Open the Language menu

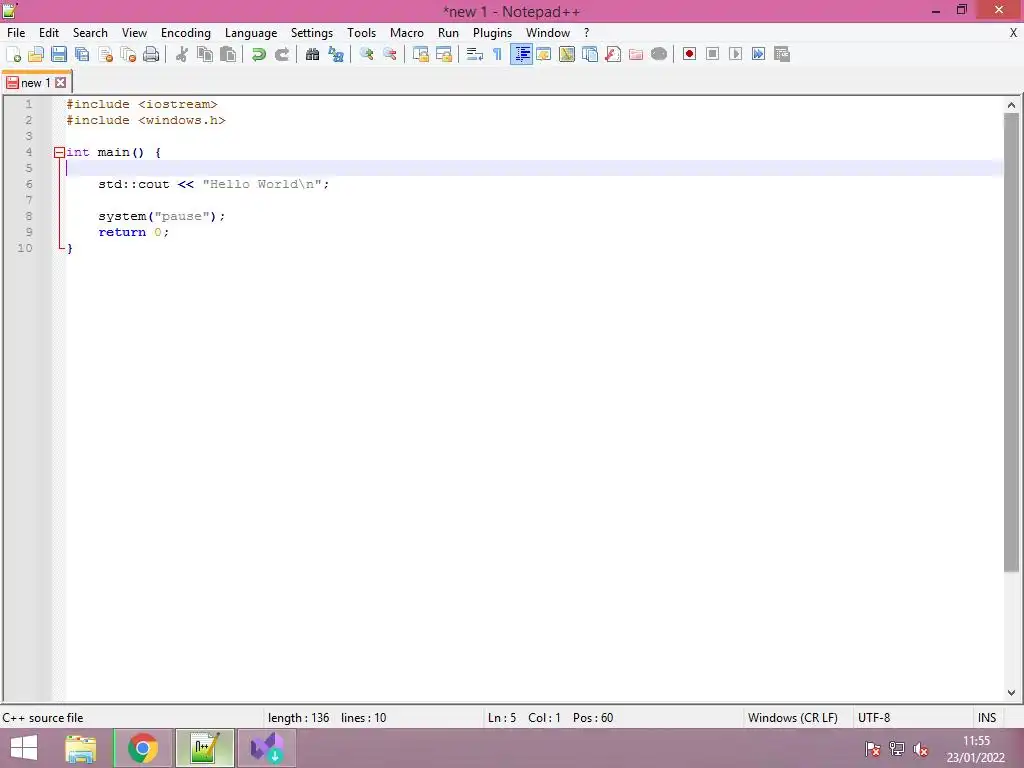point(251,33)
